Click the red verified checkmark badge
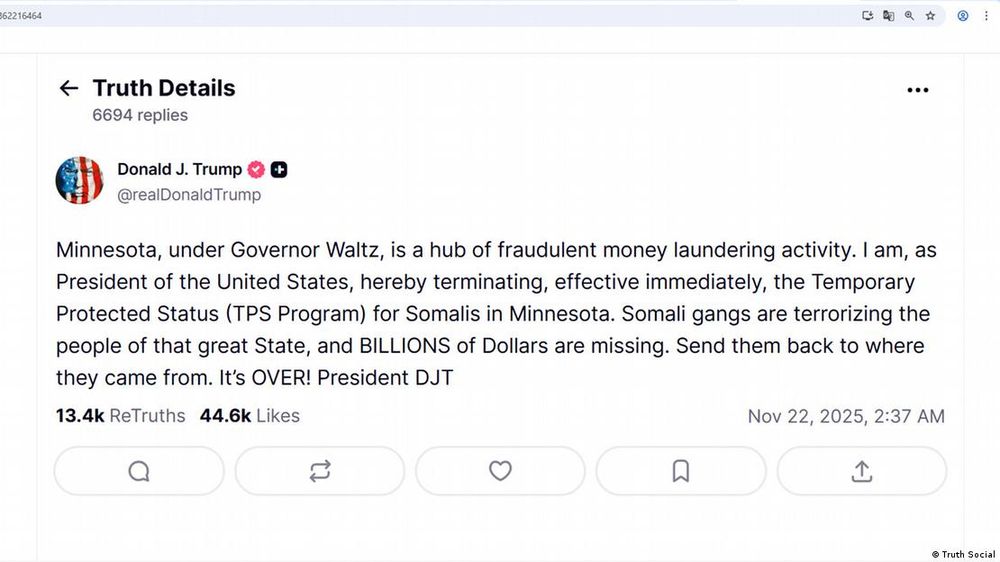Viewport: 1000px width, 562px height. click(x=256, y=169)
